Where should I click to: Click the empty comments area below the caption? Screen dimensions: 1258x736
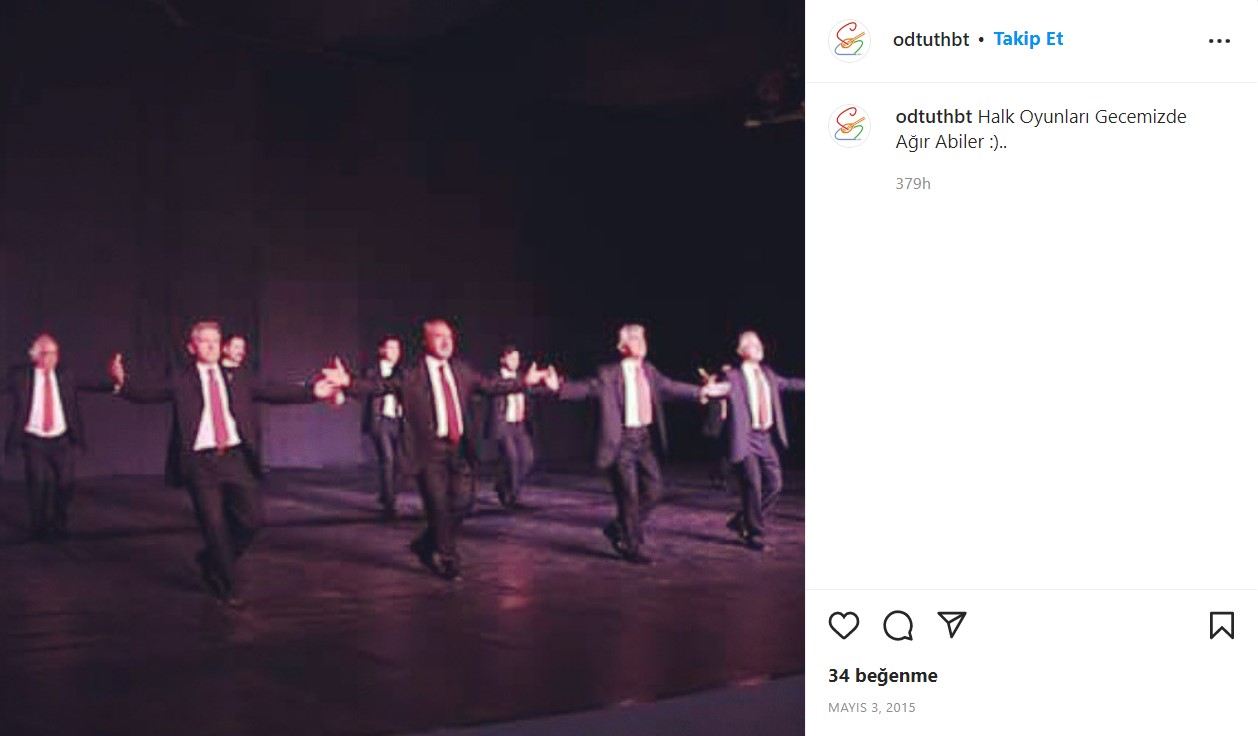(x=1031, y=390)
